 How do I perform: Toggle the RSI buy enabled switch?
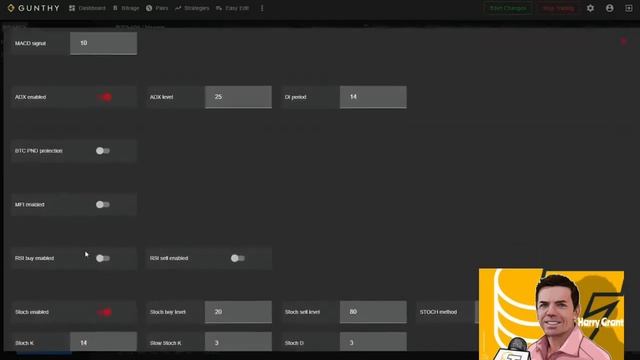pos(103,258)
